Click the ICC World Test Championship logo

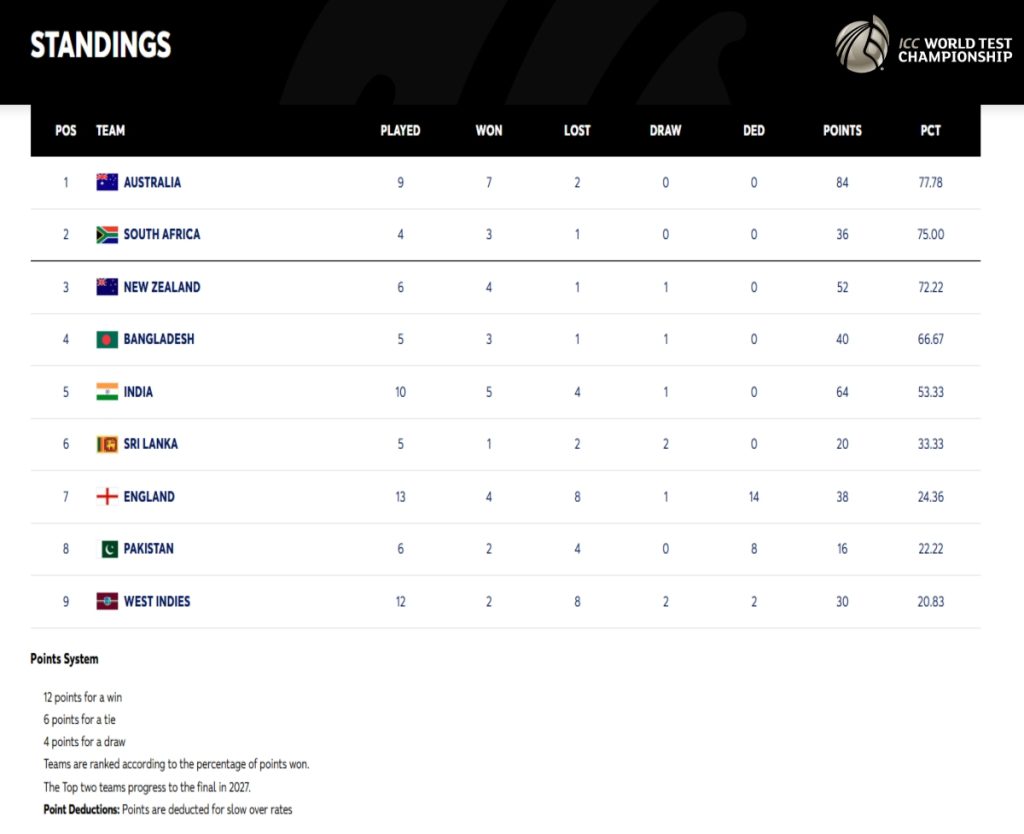(x=923, y=44)
